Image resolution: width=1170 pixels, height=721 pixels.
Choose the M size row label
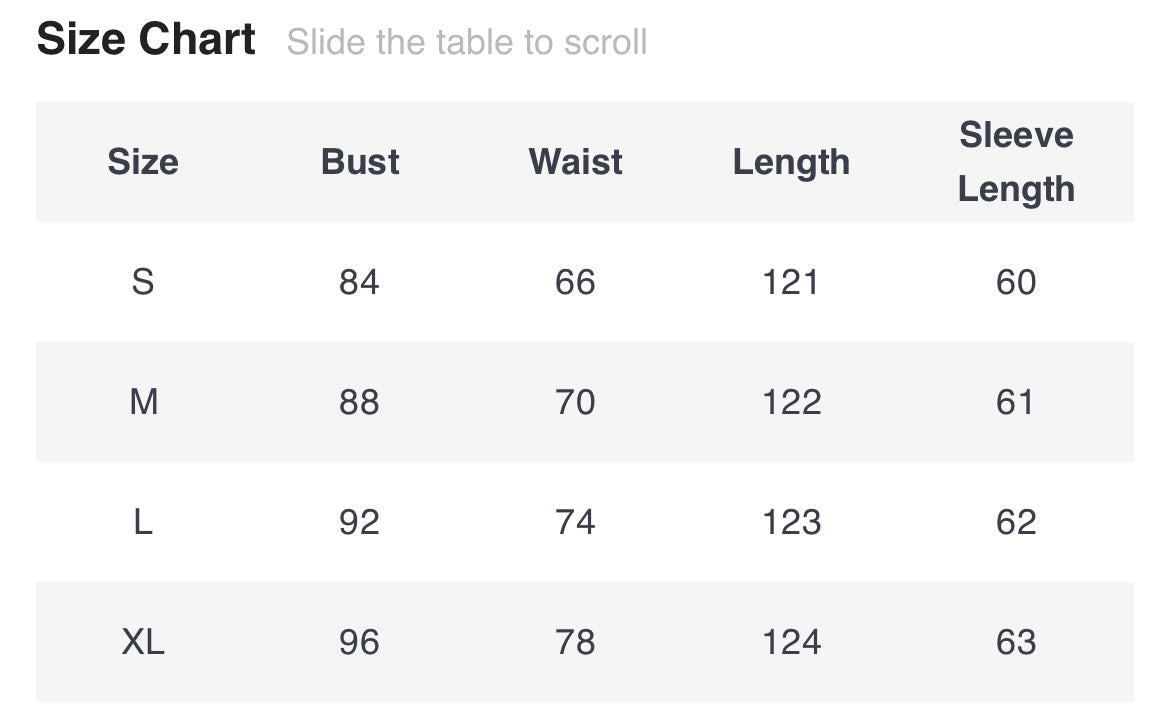(x=143, y=402)
